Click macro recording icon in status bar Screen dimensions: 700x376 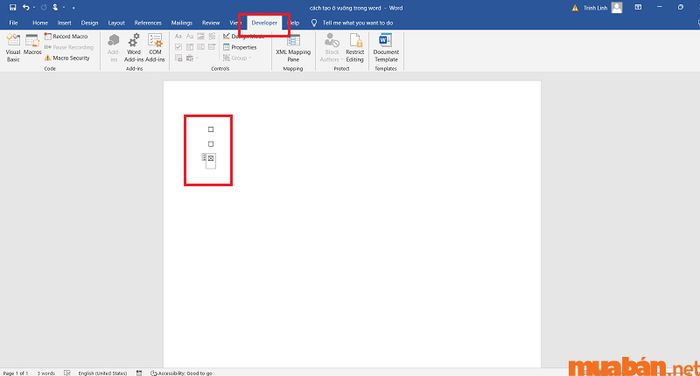click(x=139, y=373)
